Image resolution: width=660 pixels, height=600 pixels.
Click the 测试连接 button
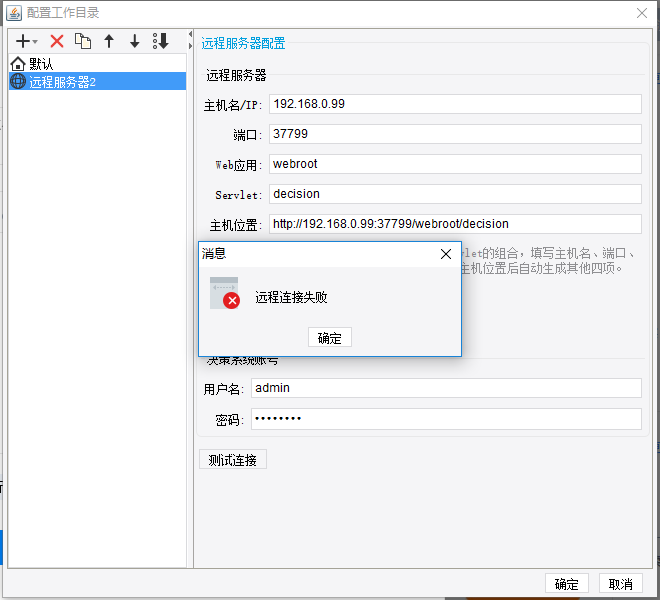pyautogui.click(x=233, y=459)
